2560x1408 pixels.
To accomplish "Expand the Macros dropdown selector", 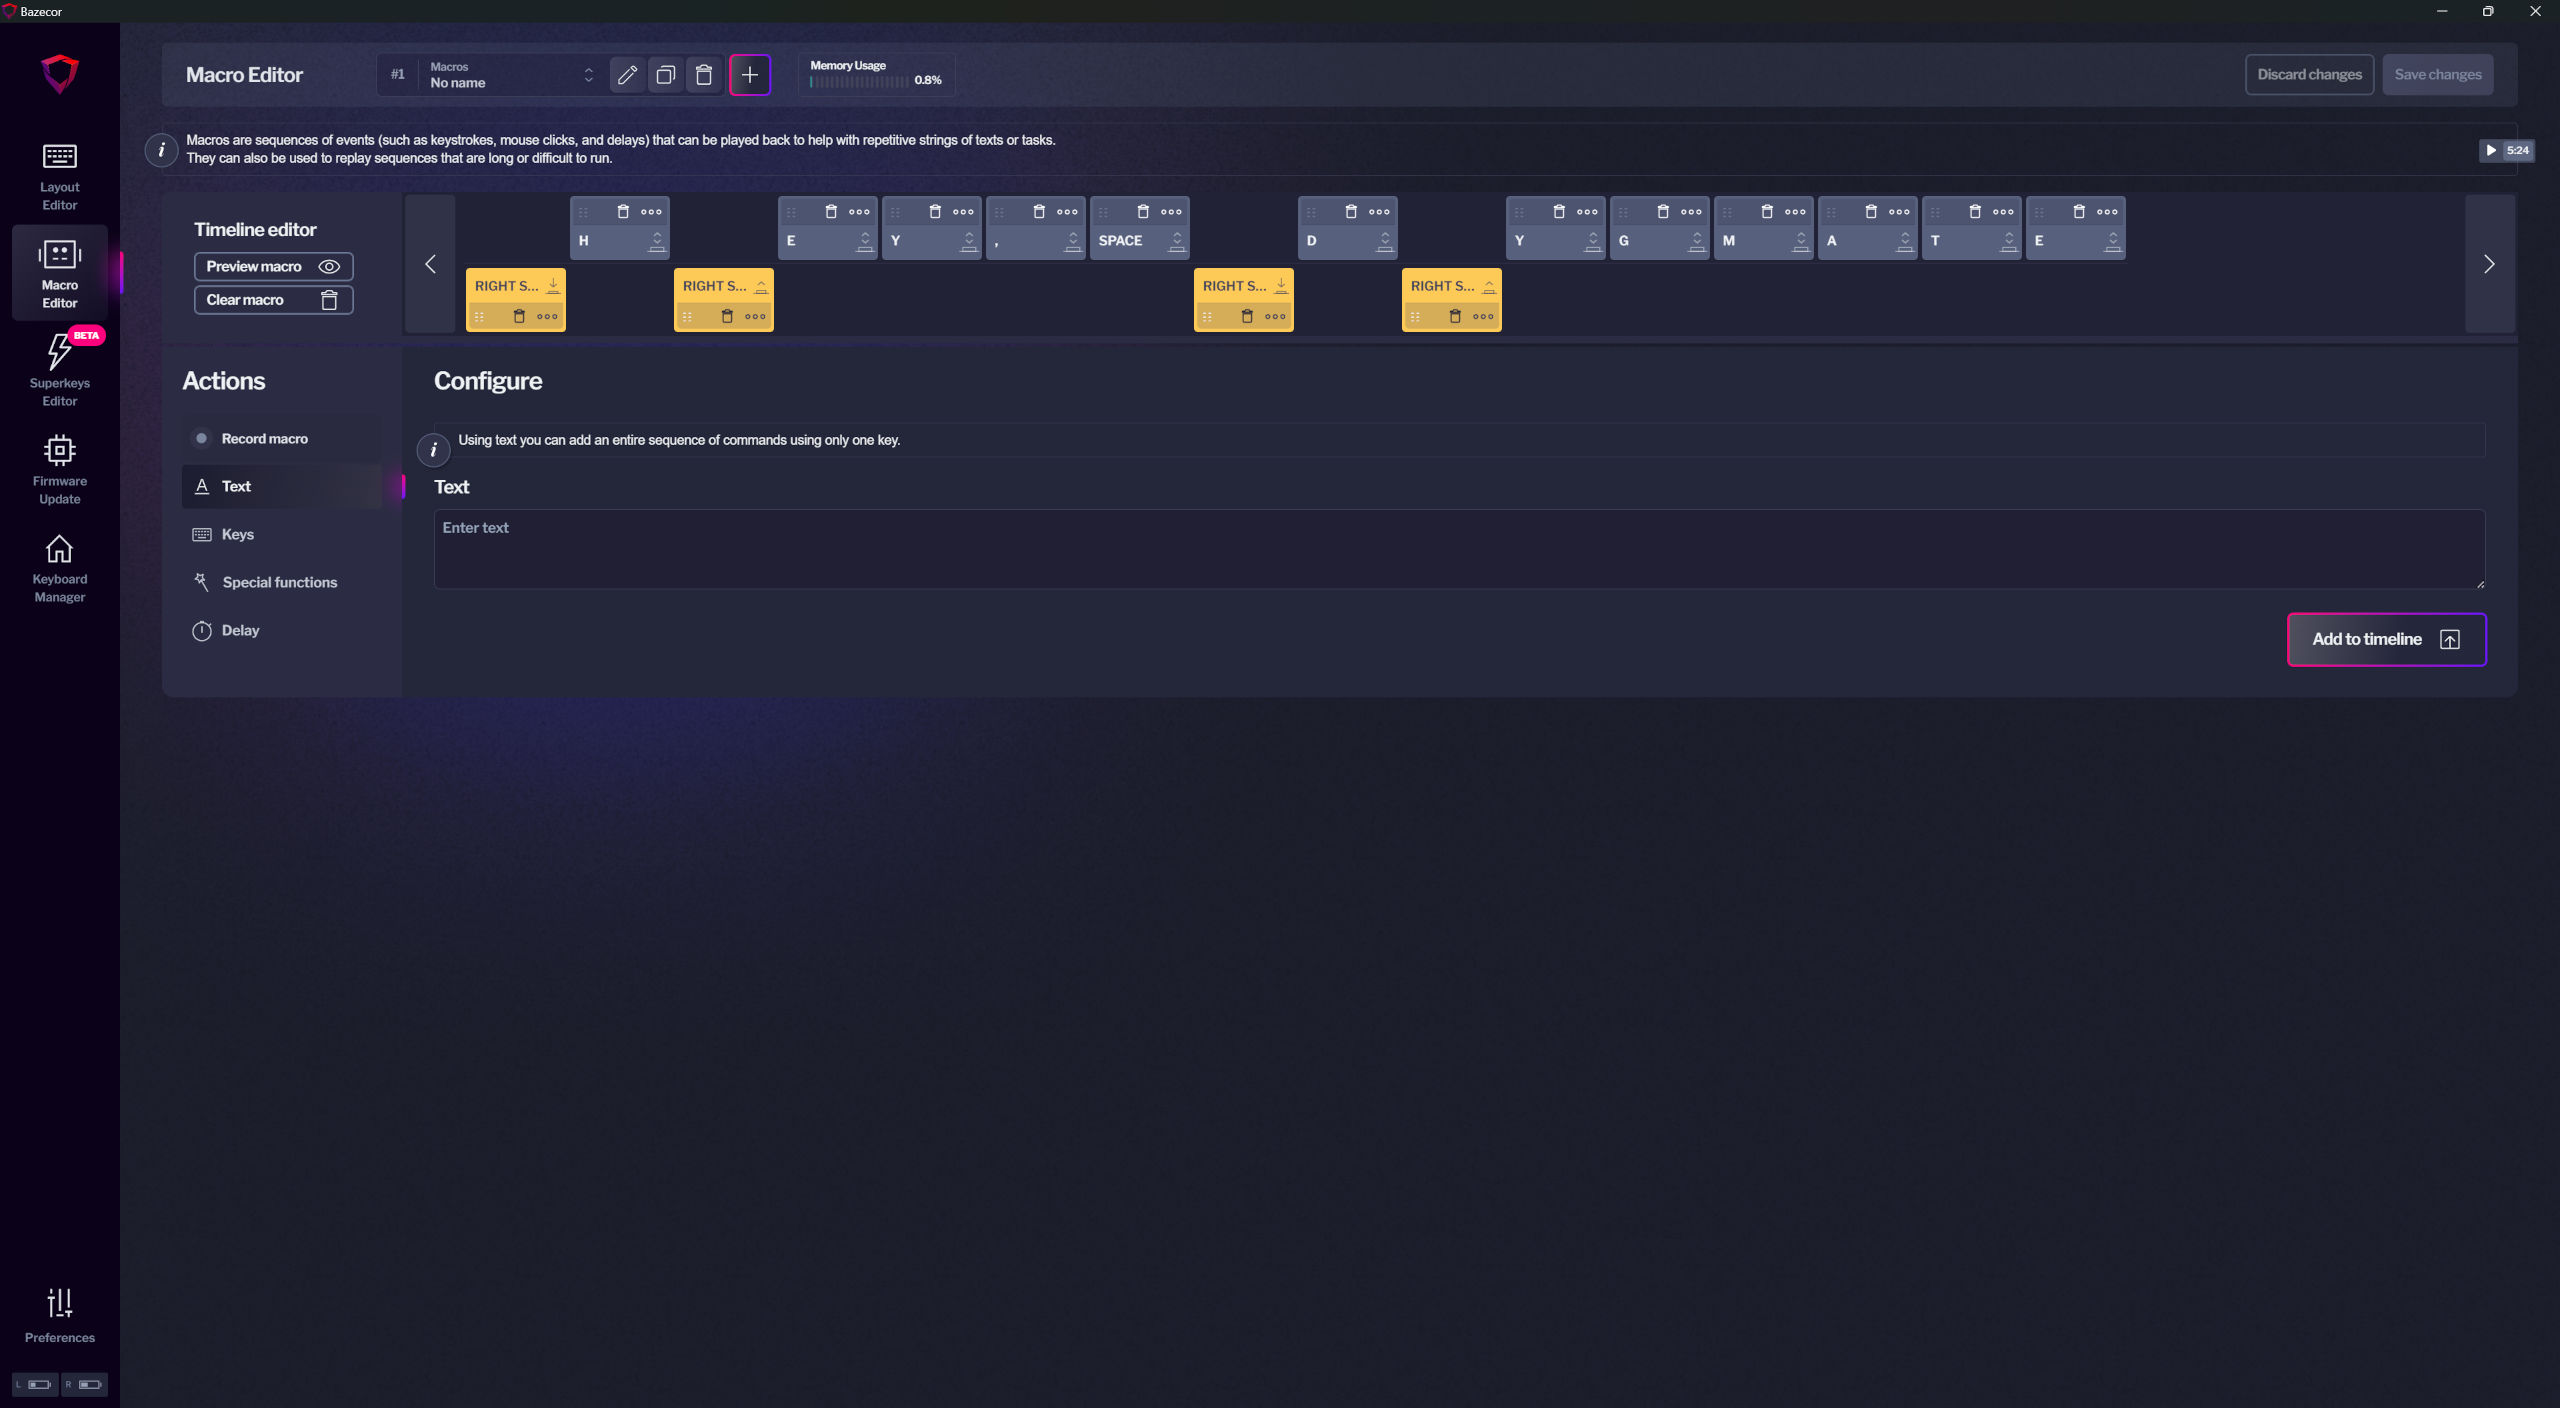I will point(588,73).
